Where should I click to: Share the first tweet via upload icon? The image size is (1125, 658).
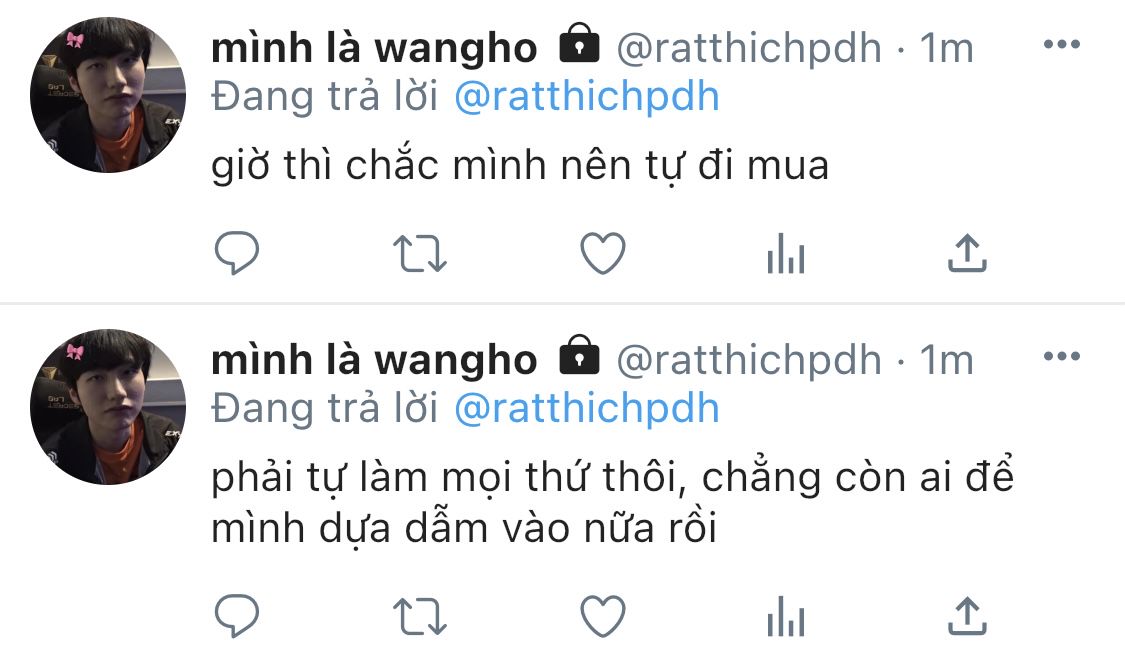(x=967, y=253)
